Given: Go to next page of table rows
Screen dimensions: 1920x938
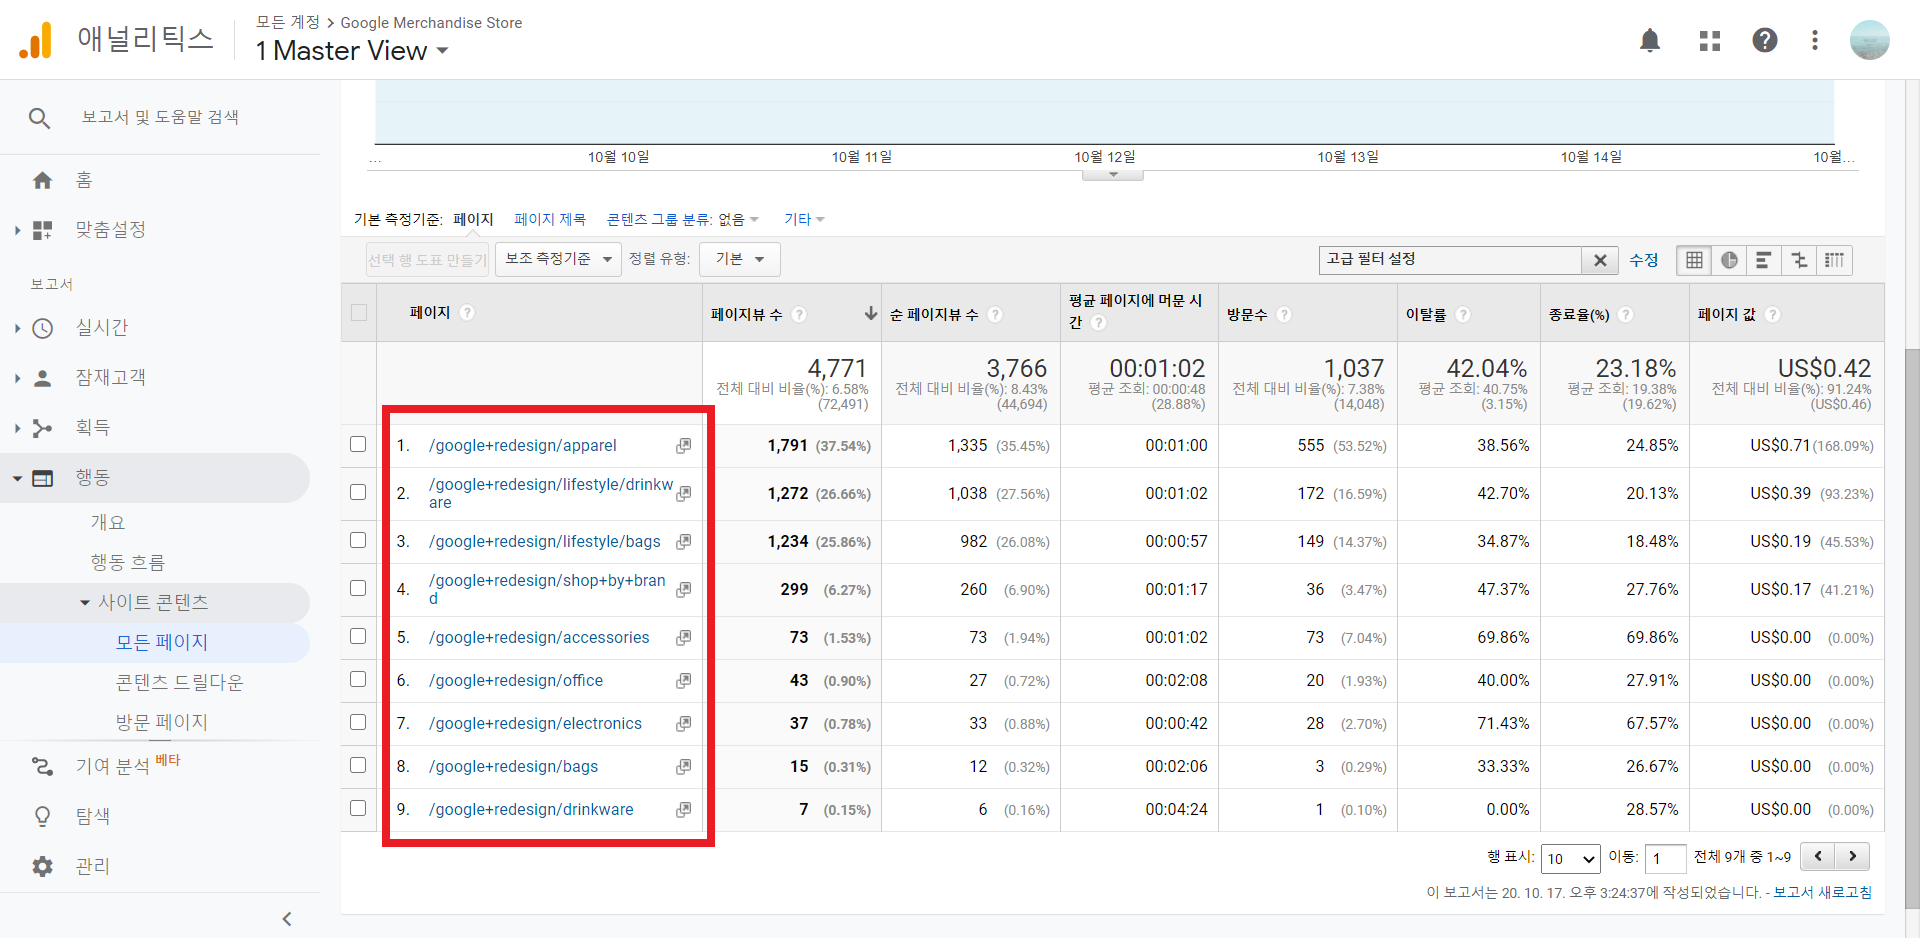Looking at the screenshot, I should (x=1853, y=856).
